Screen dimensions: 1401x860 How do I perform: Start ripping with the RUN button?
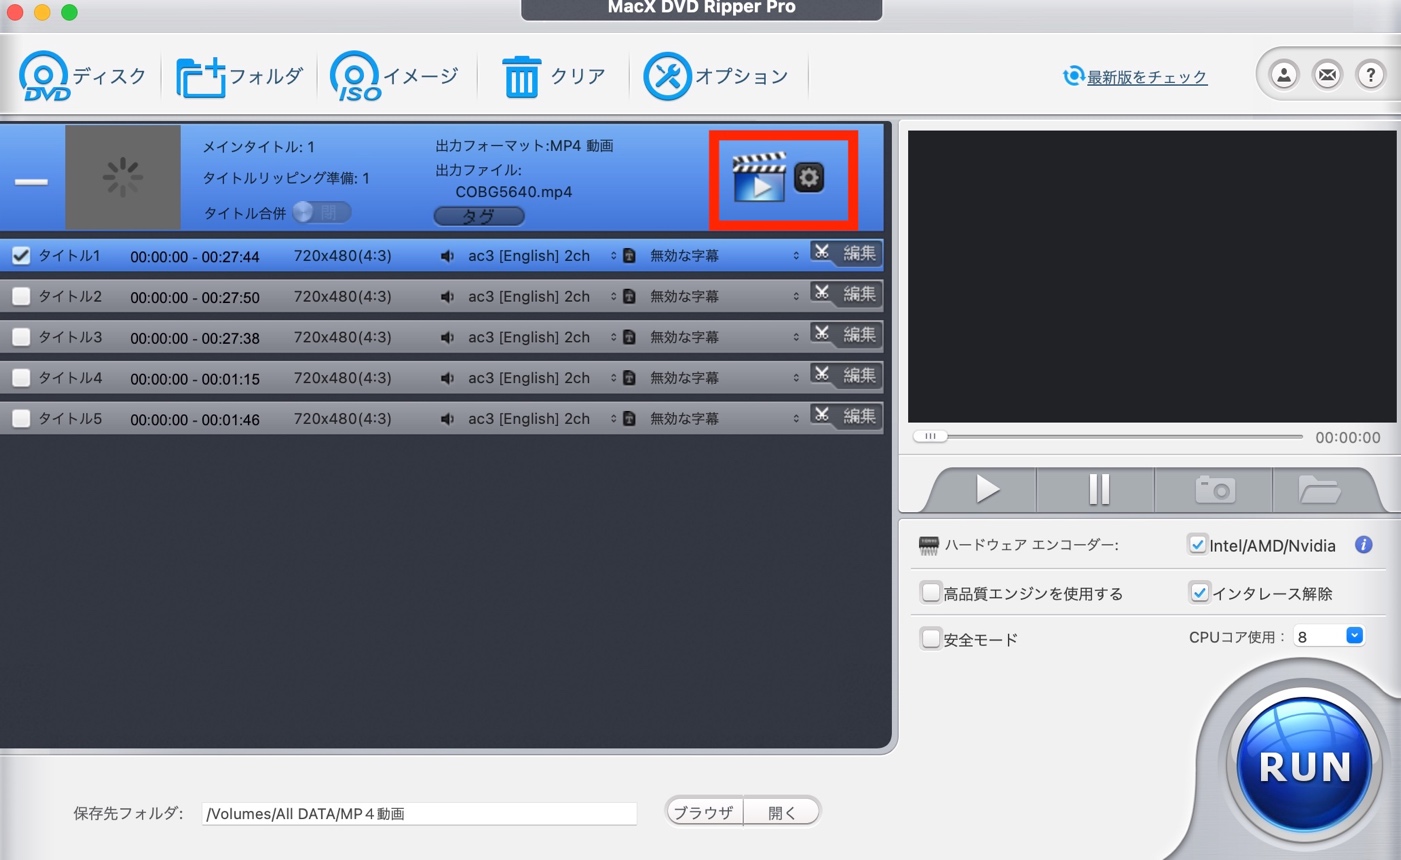click(x=1304, y=766)
